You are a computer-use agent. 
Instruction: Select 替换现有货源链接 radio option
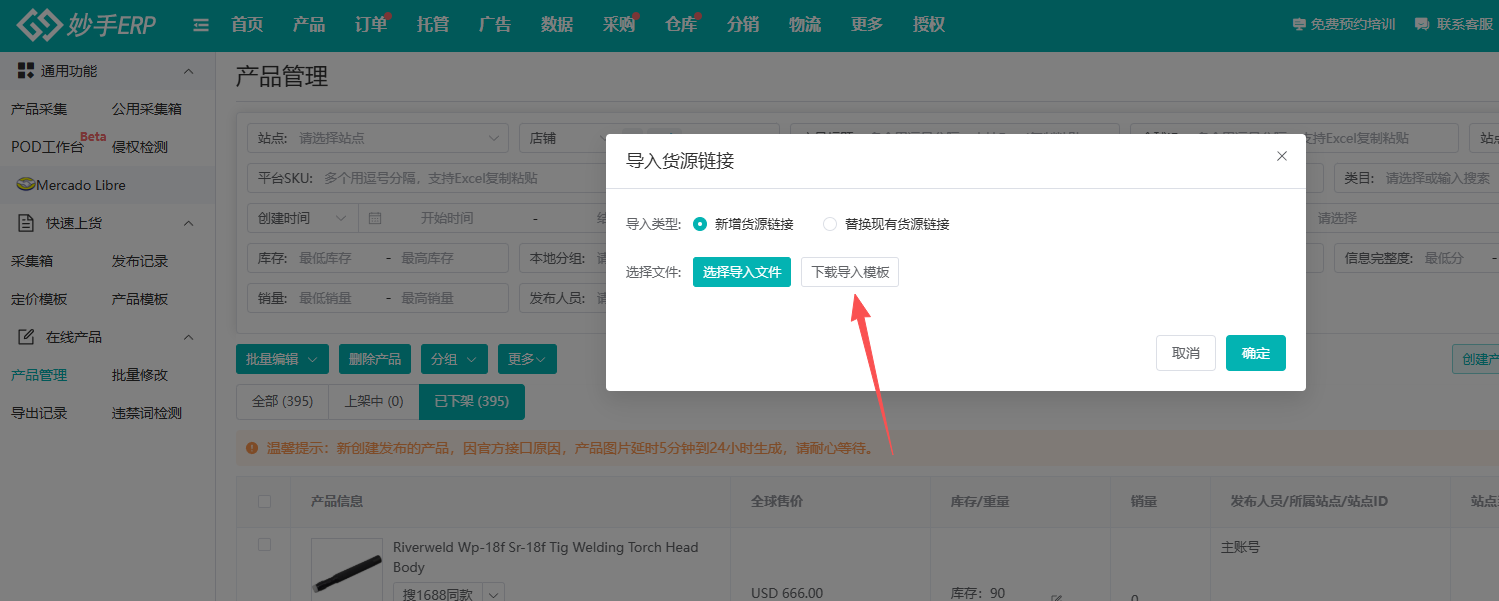tap(830, 224)
